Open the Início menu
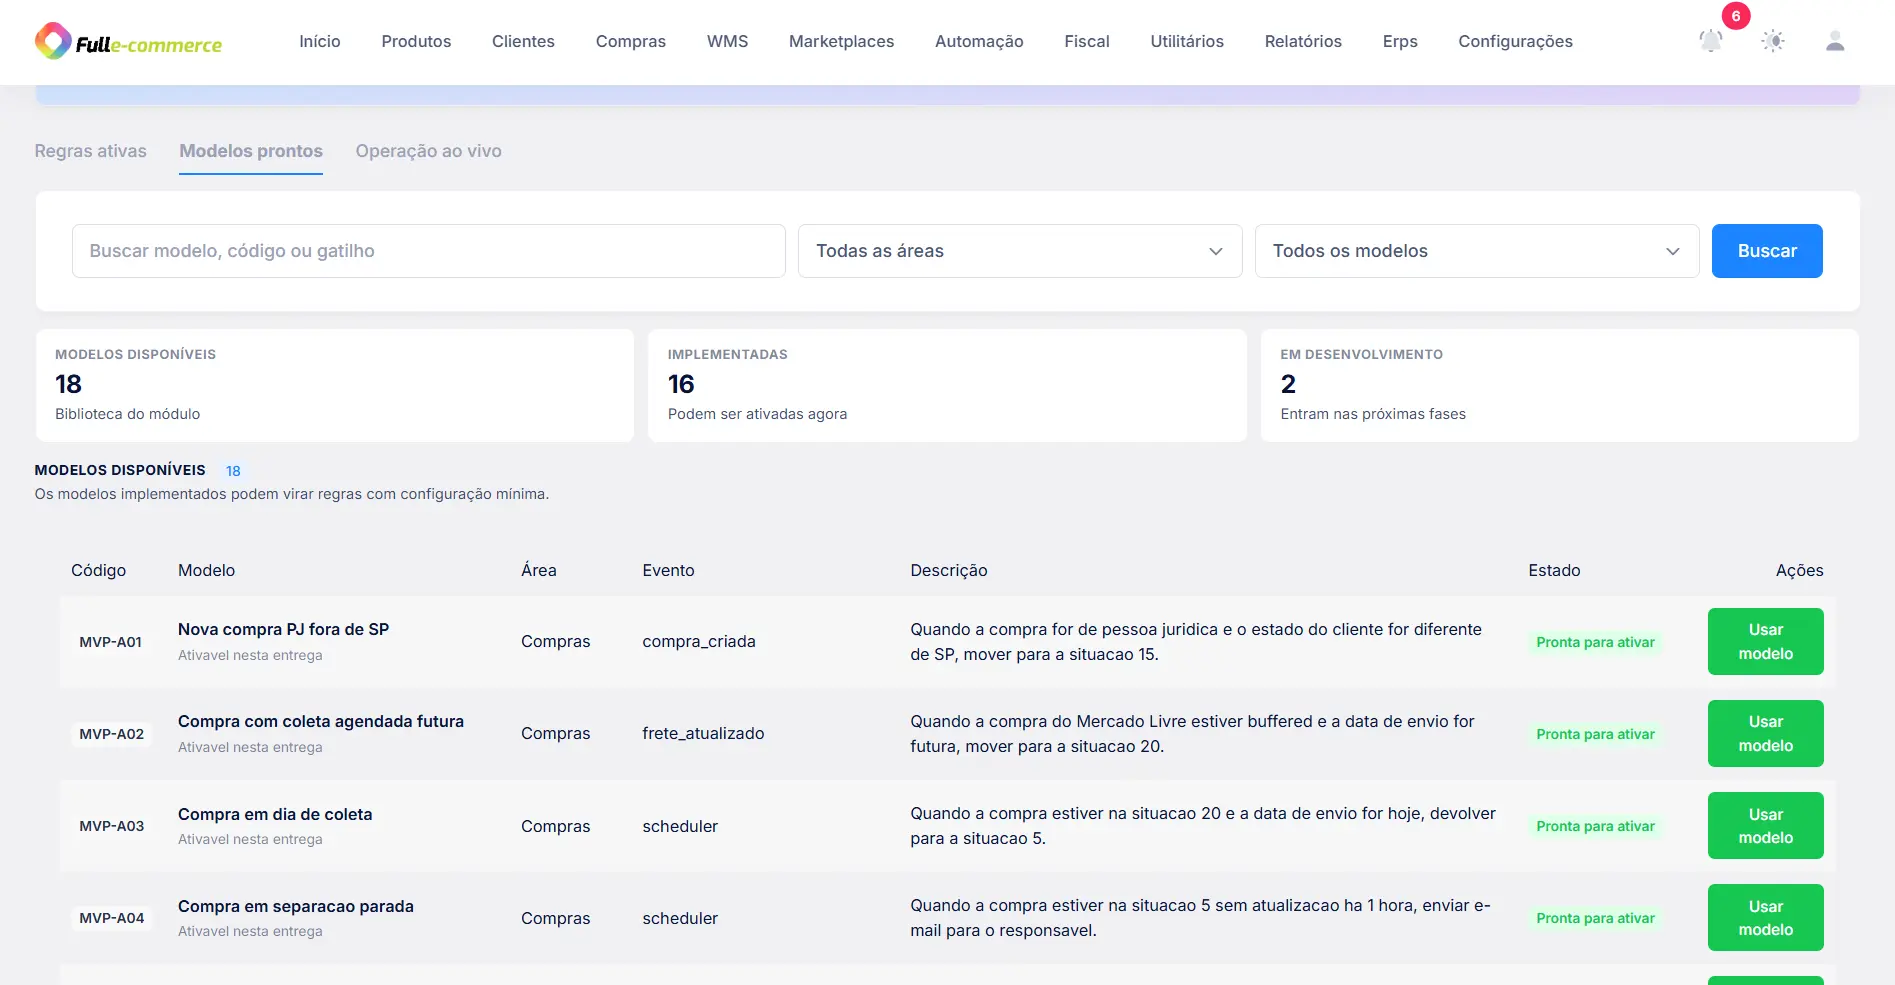The height and width of the screenshot is (985, 1895). [x=320, y=41]
